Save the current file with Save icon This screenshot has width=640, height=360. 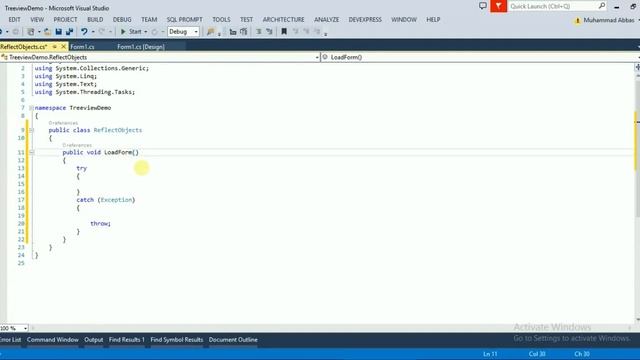click(x=58, y=31)
